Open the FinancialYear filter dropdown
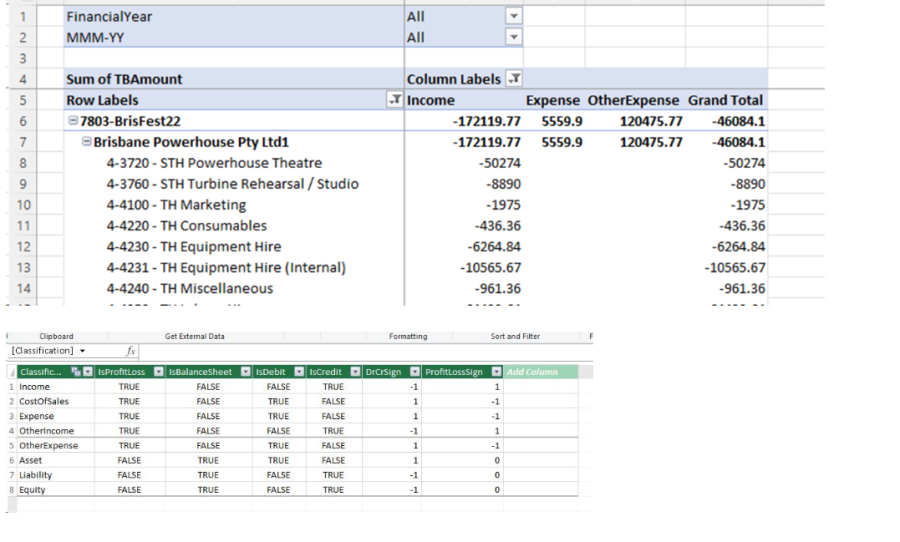This screenshot has width=900, height=542. click(514, 16)
